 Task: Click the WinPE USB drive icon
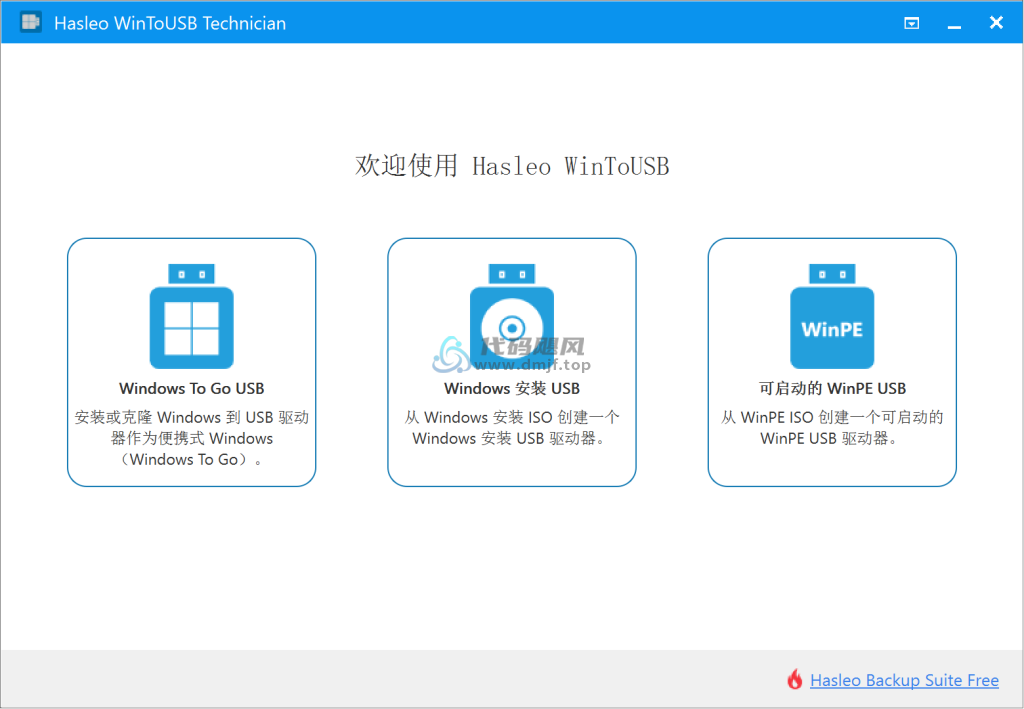(832, 316)
